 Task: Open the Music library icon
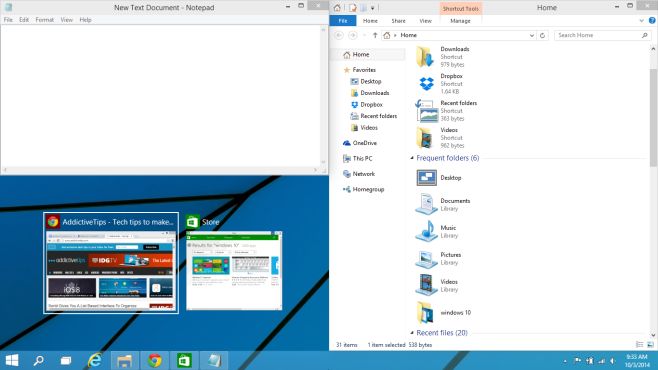click(426, 231)
